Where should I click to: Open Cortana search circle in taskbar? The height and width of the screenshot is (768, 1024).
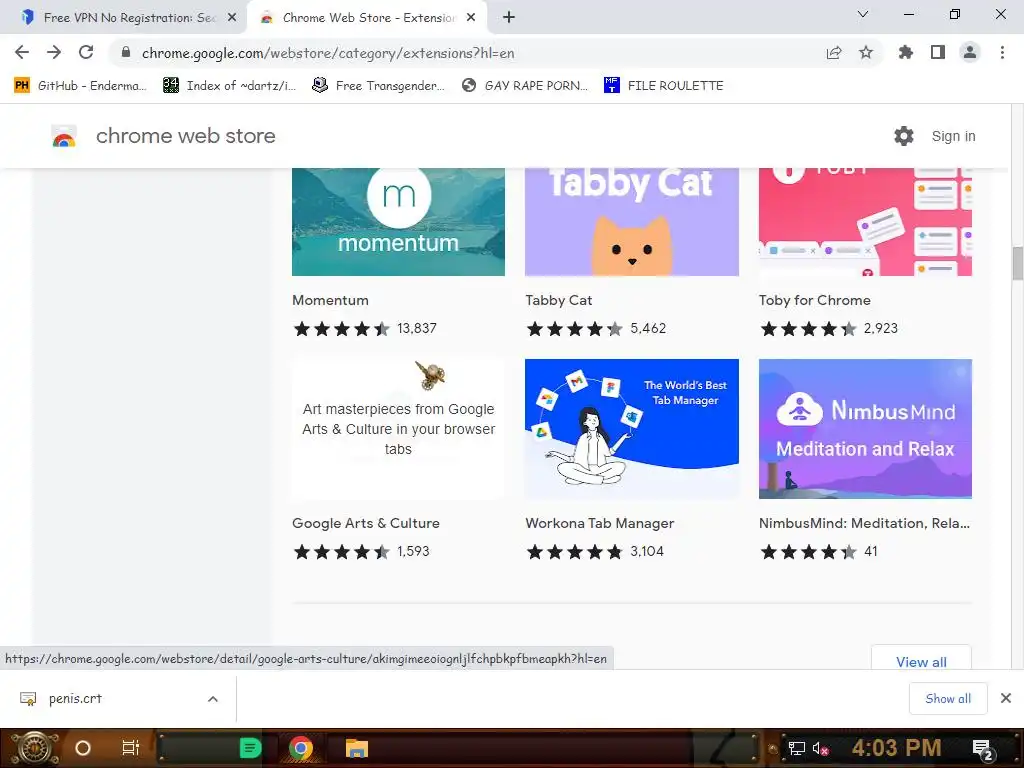83,748
